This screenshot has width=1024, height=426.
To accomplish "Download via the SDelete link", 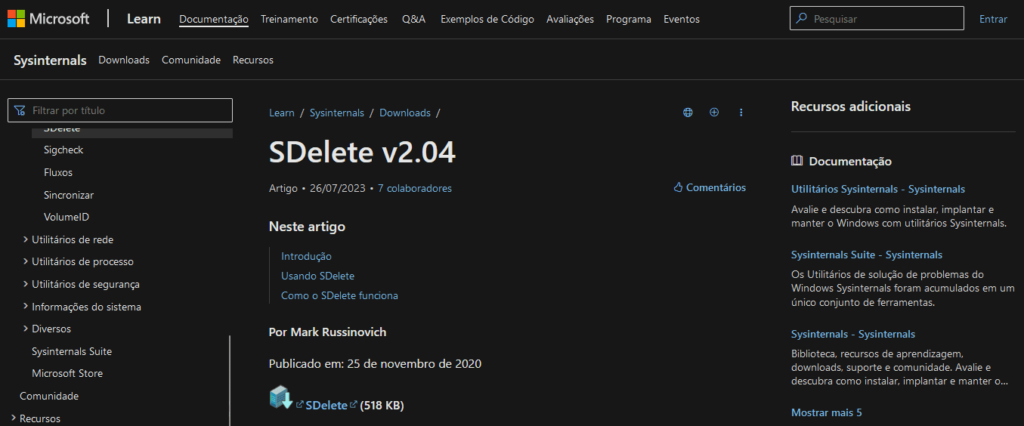I will [x=327, y=405].
